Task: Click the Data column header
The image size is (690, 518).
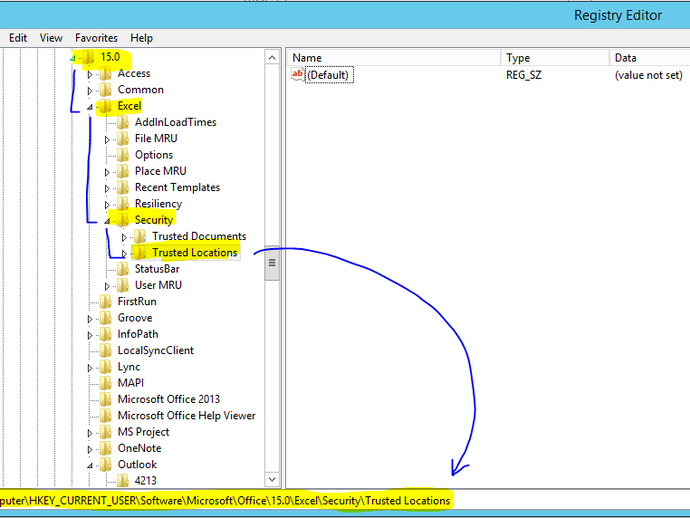Action: [x=650, y=58]
